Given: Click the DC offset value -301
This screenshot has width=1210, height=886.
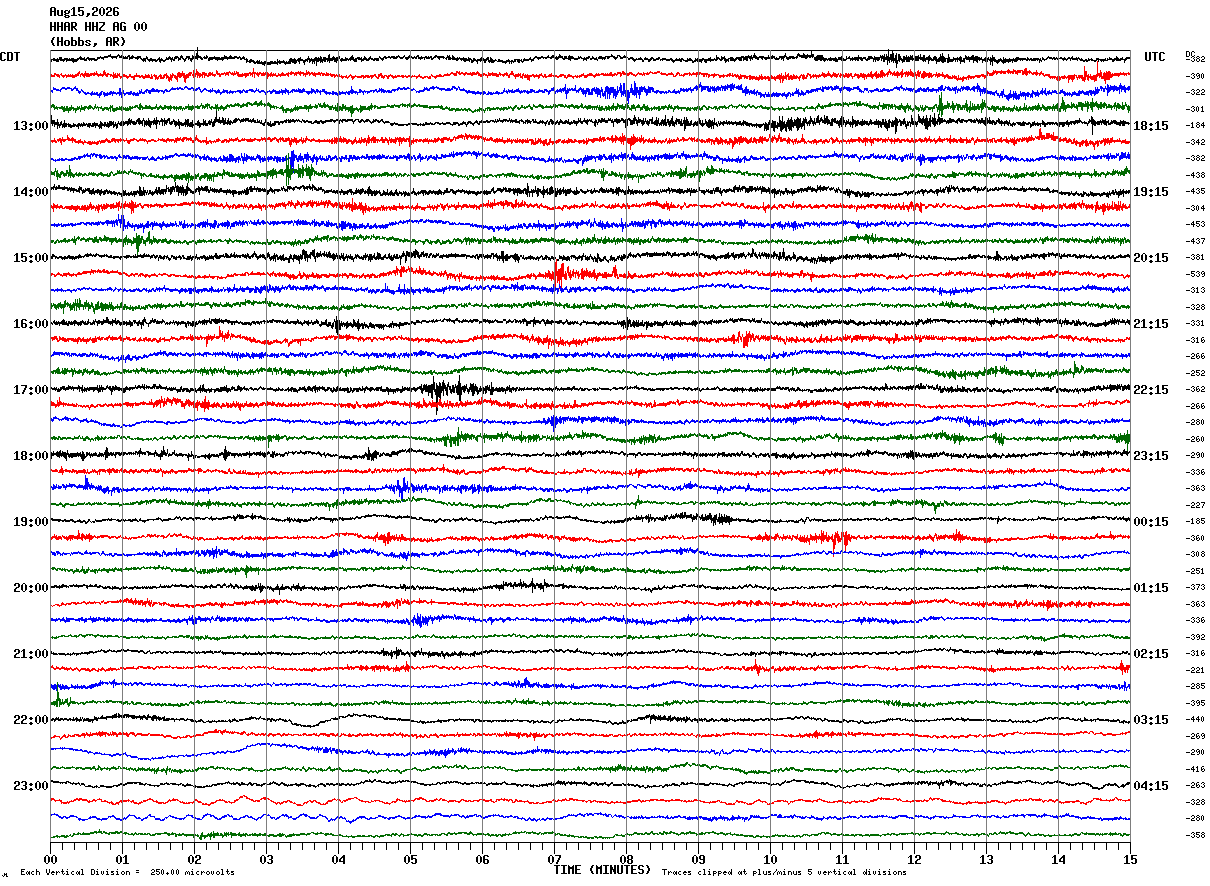Looking at the screenshot, I should point(1195,109).
